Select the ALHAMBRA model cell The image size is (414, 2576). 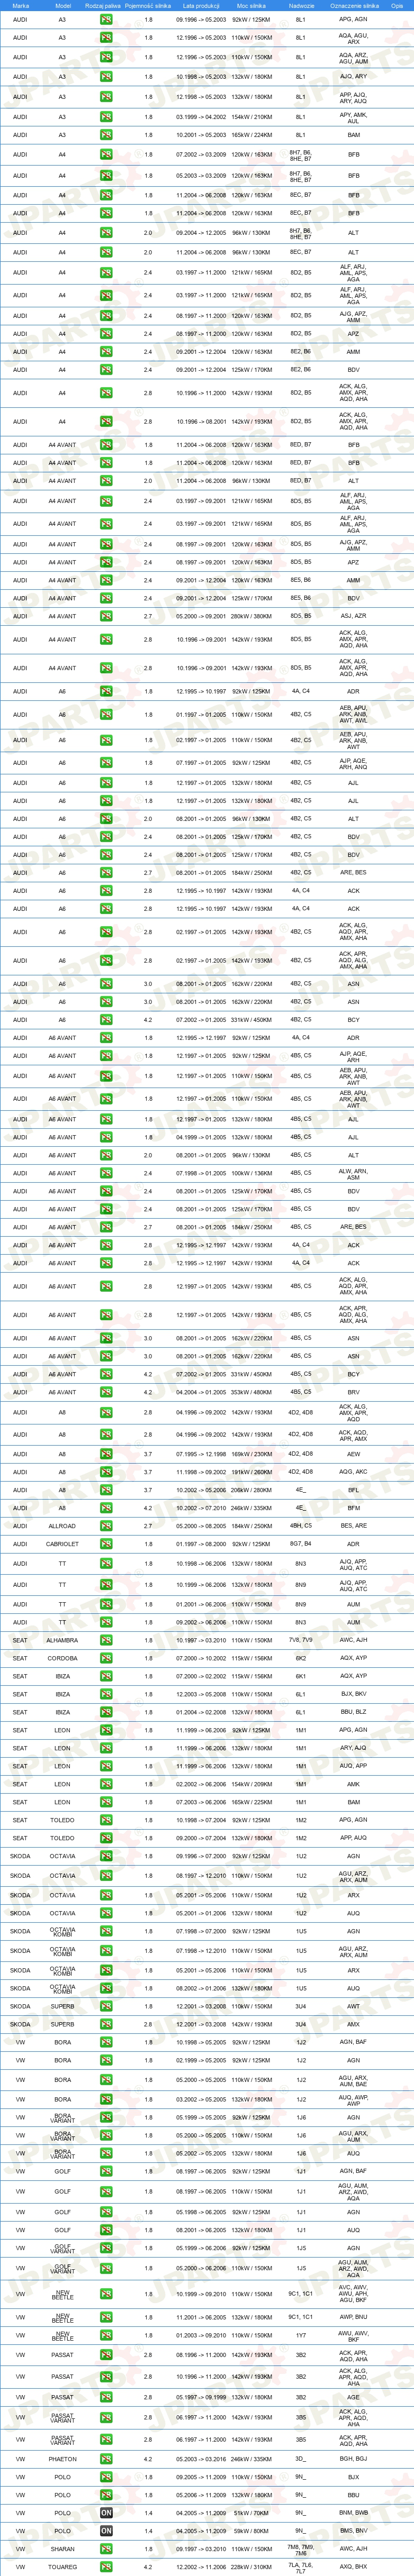62,1640
